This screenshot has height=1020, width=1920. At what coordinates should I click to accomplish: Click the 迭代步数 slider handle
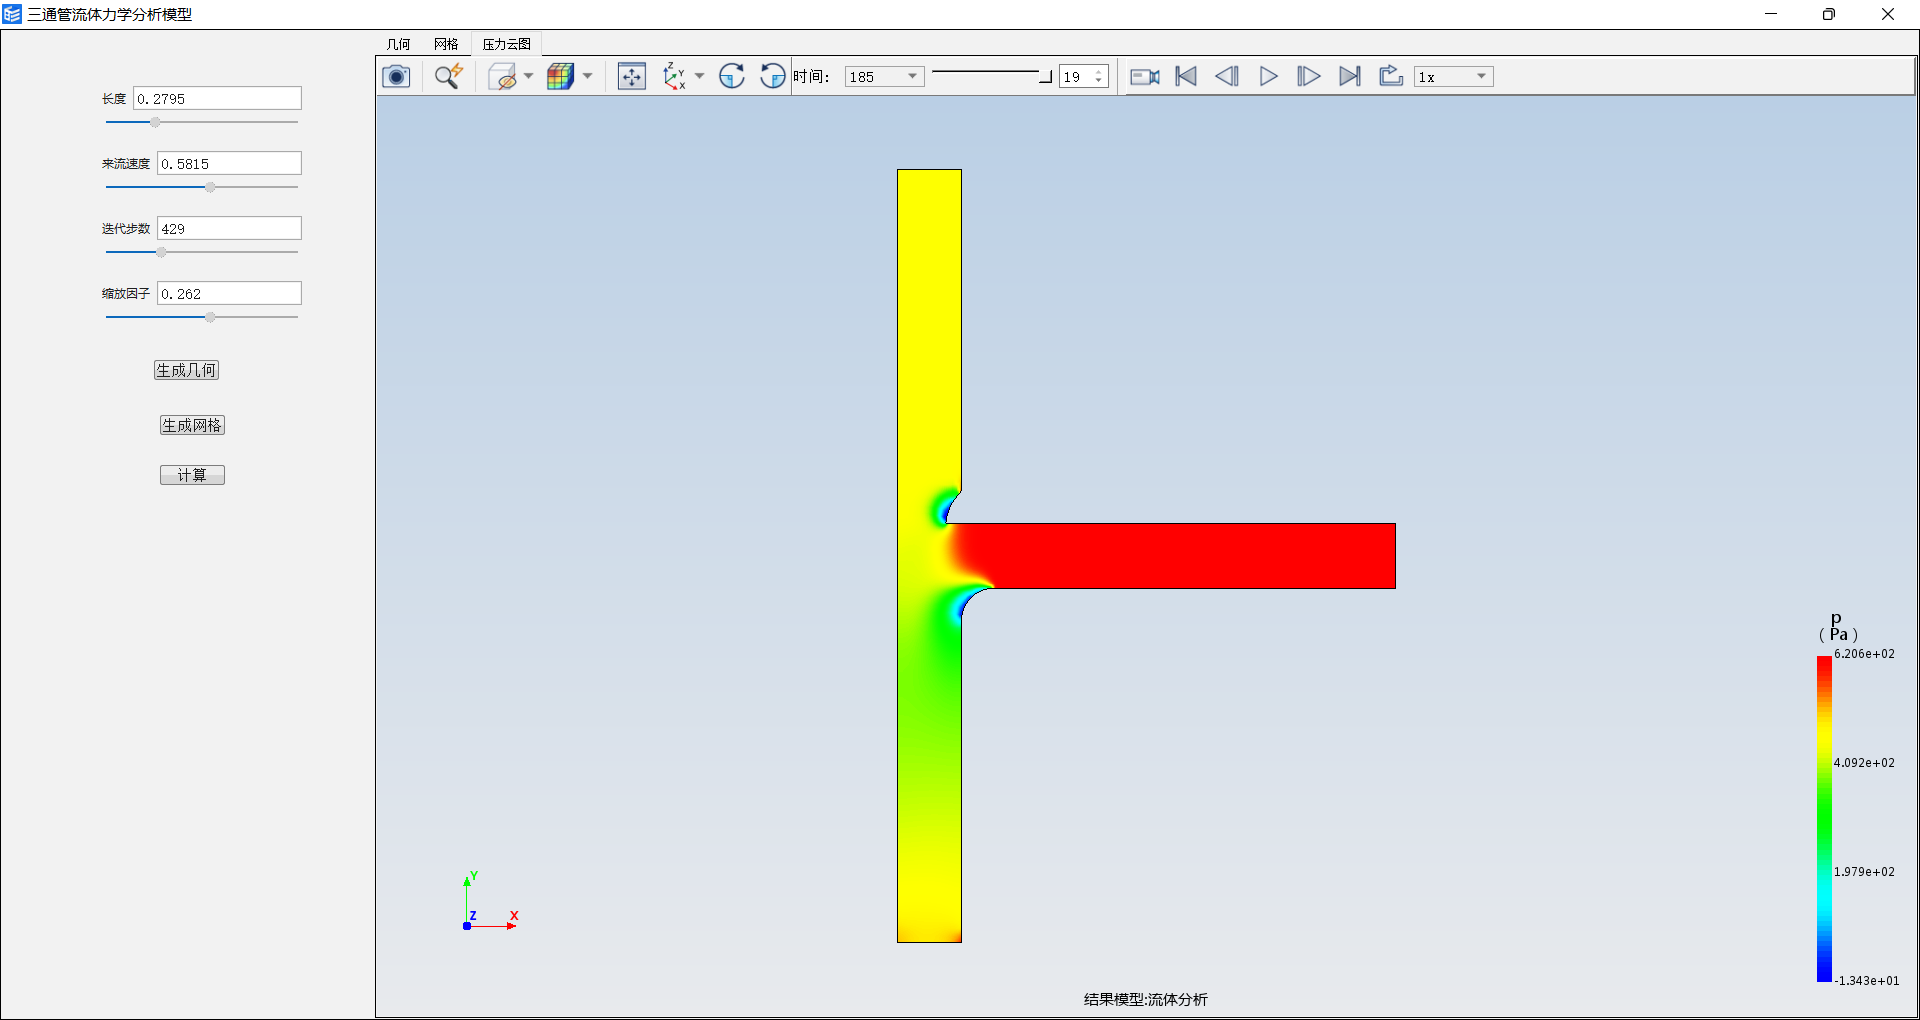click(161, 252)
